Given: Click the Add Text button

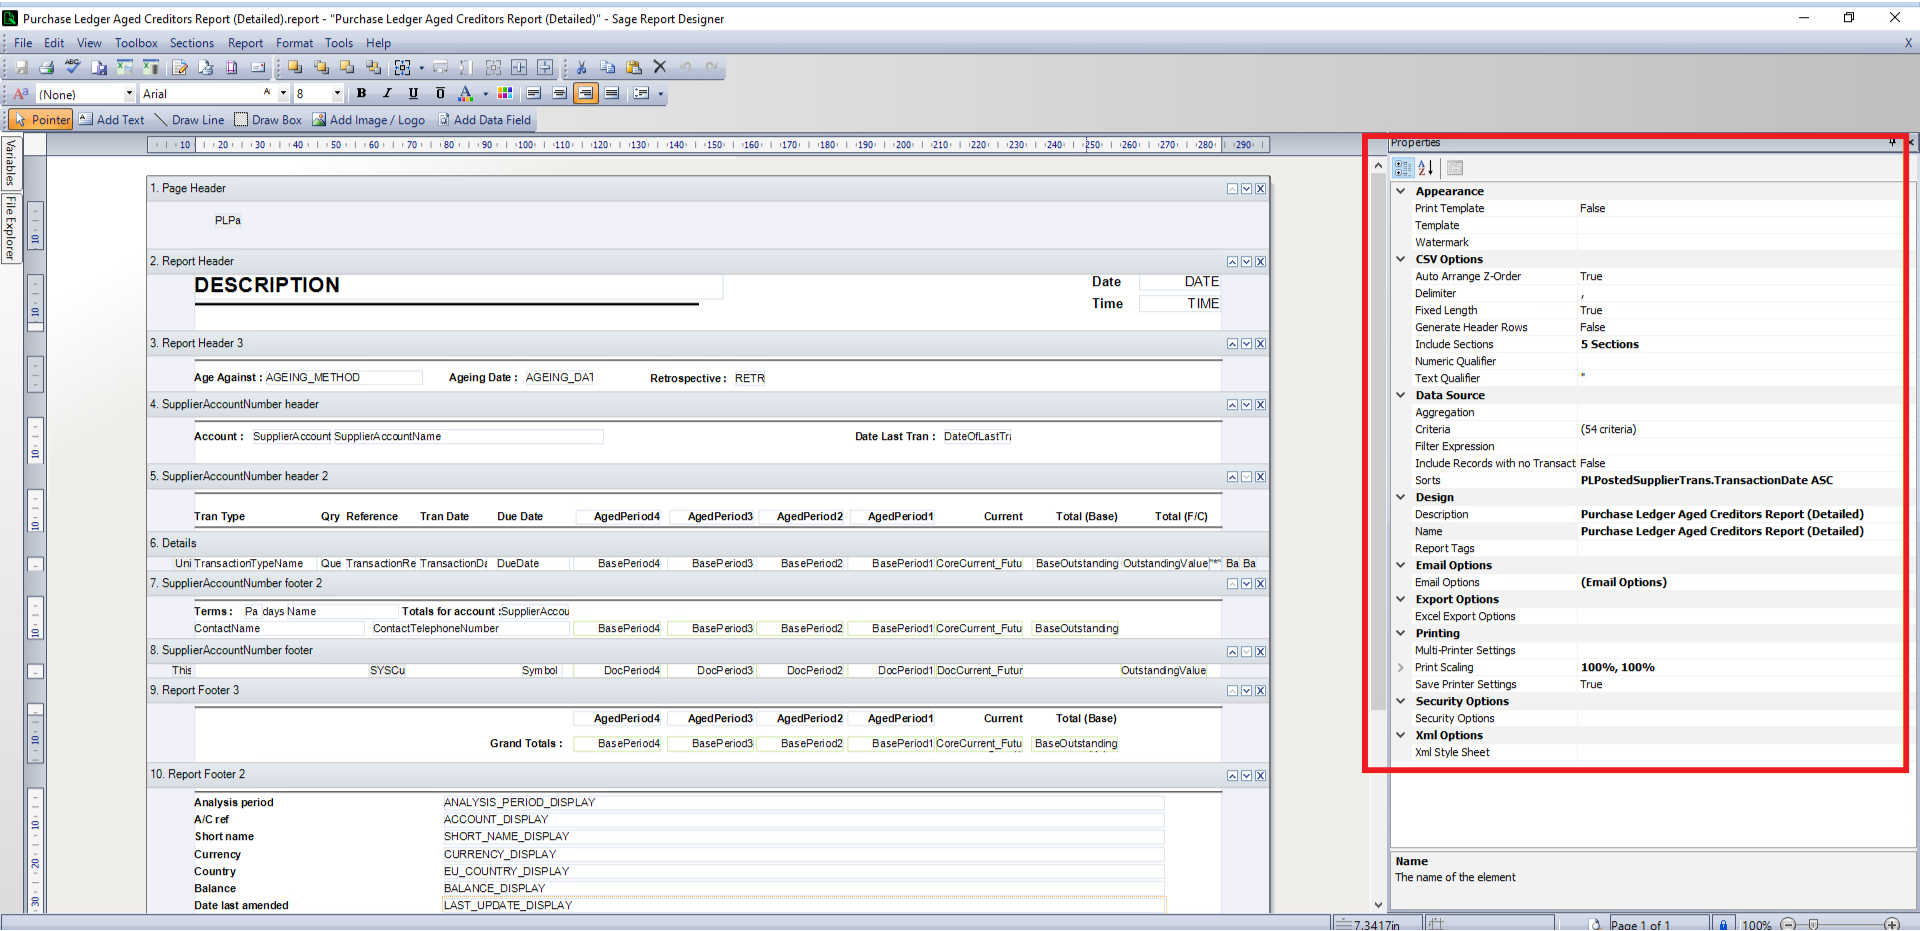Looking at the screenshot, I should click(112, 120).
